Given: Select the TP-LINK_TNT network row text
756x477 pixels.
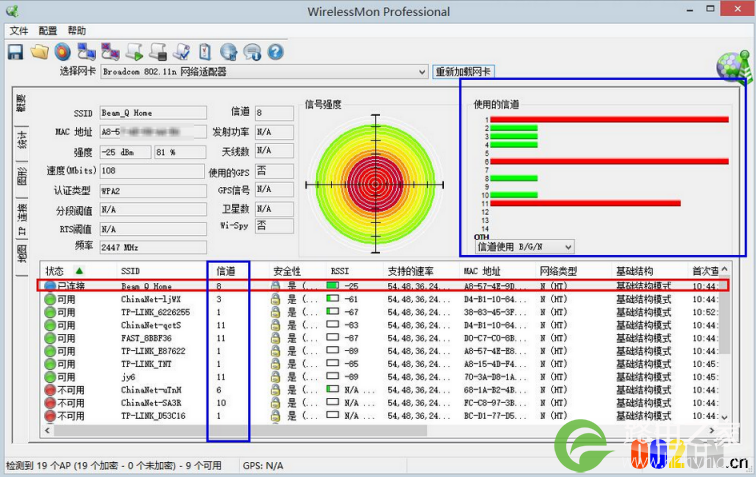Looking at the screenshot, I should 146,364.
